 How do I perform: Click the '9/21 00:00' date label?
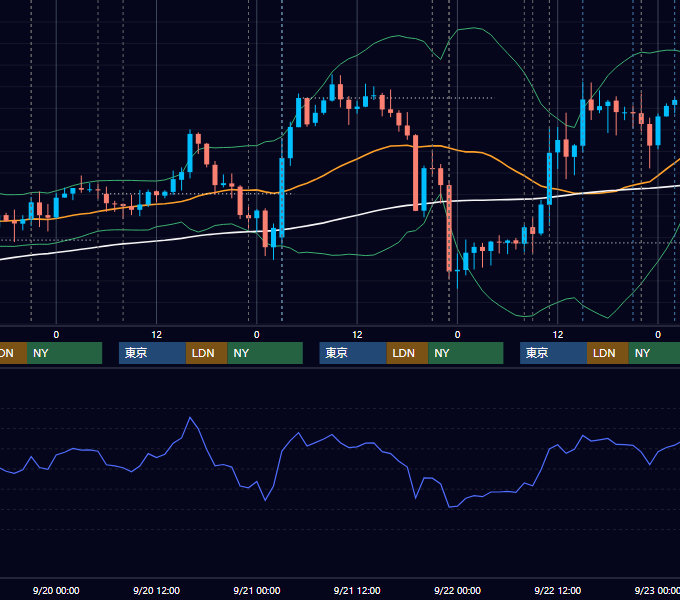pyautogui.click(x=257, y=590)
